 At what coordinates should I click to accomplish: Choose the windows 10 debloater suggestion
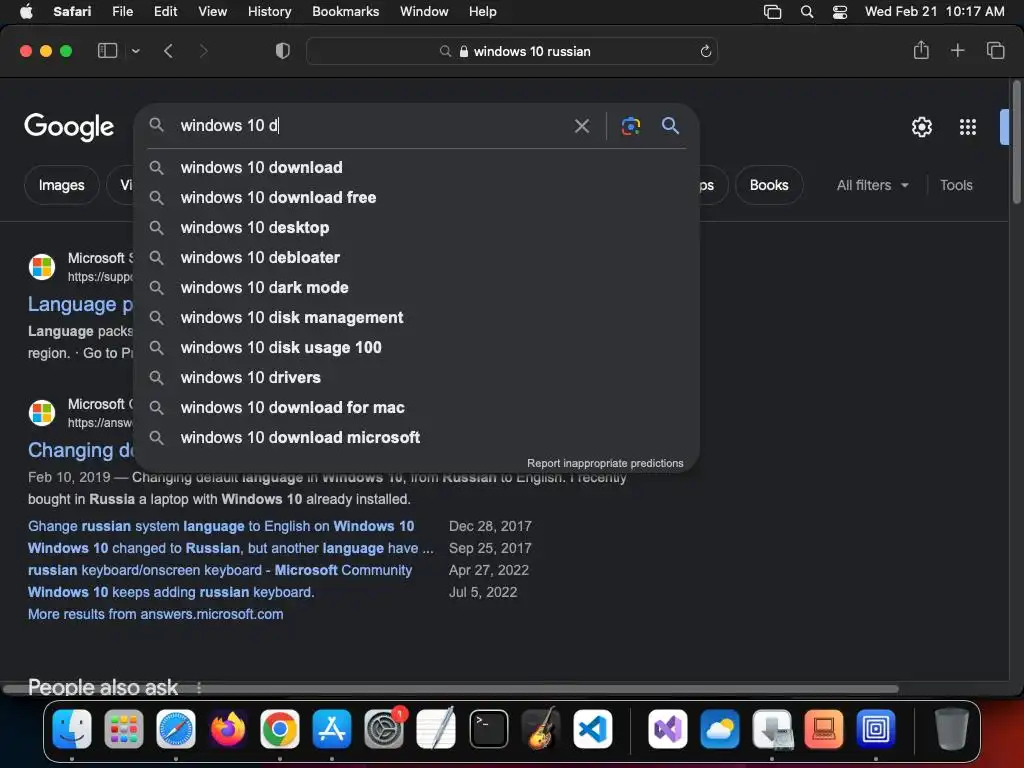[417, 257]
